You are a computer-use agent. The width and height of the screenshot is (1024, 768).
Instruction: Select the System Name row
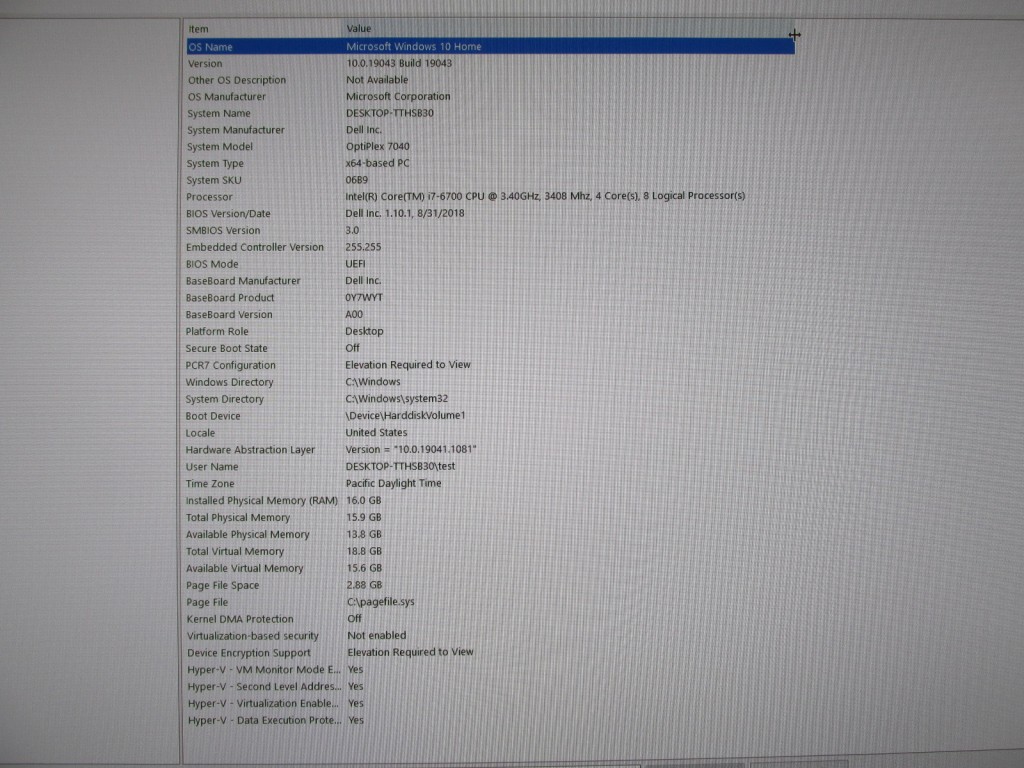click(490, 113)
